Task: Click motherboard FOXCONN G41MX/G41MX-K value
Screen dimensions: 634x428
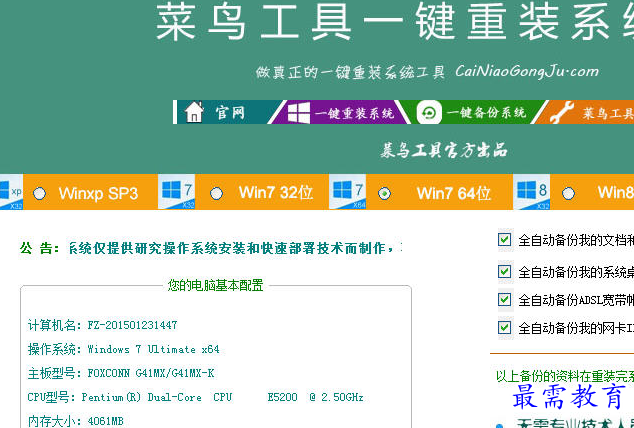Action: tap(151, 373)
